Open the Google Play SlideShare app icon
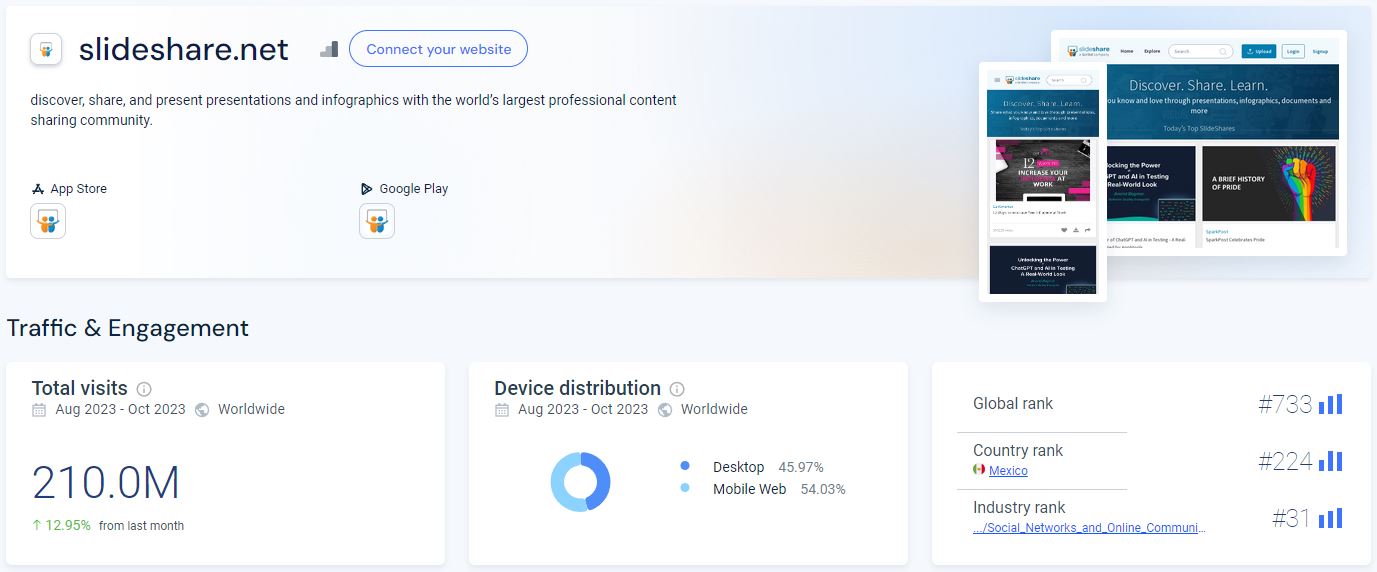This screenshot has width=1377, height=572. click(377, 221)
